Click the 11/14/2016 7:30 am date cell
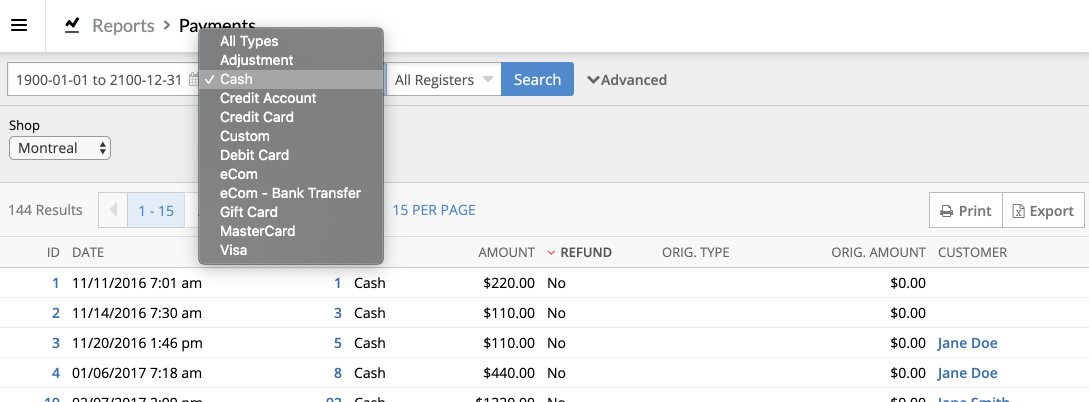 tap(137, 313)
